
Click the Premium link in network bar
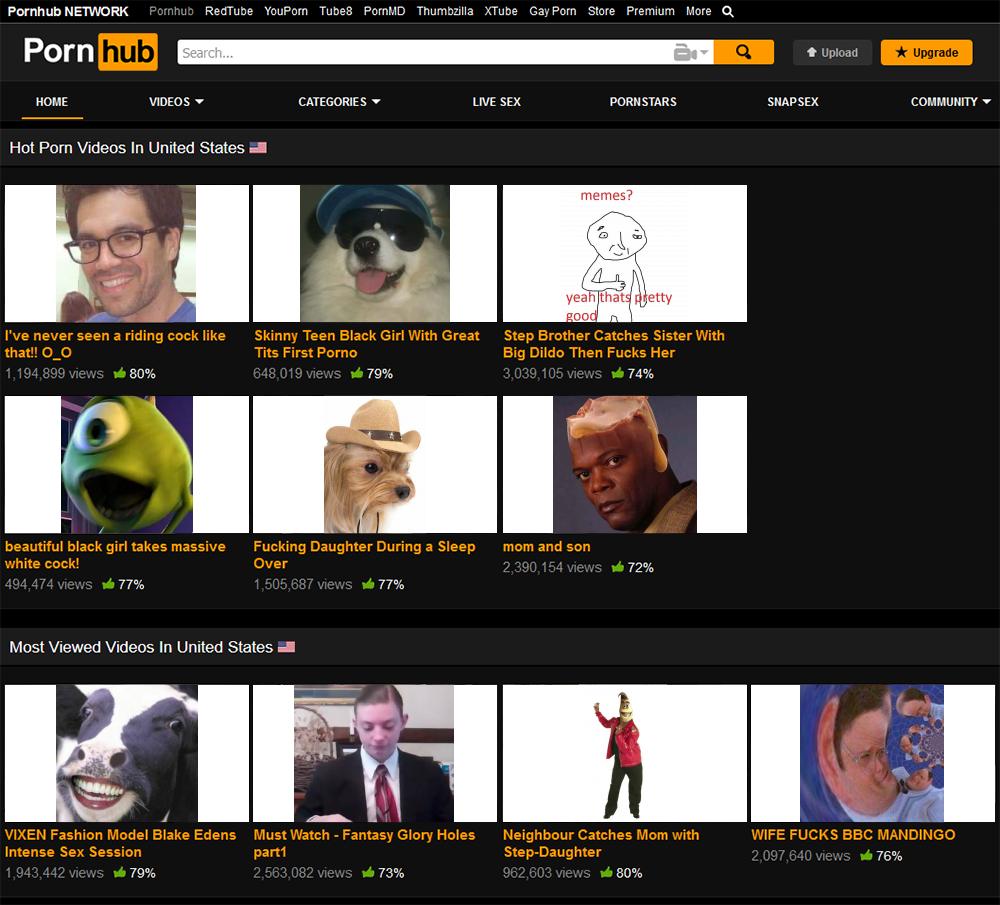point(650,12)
